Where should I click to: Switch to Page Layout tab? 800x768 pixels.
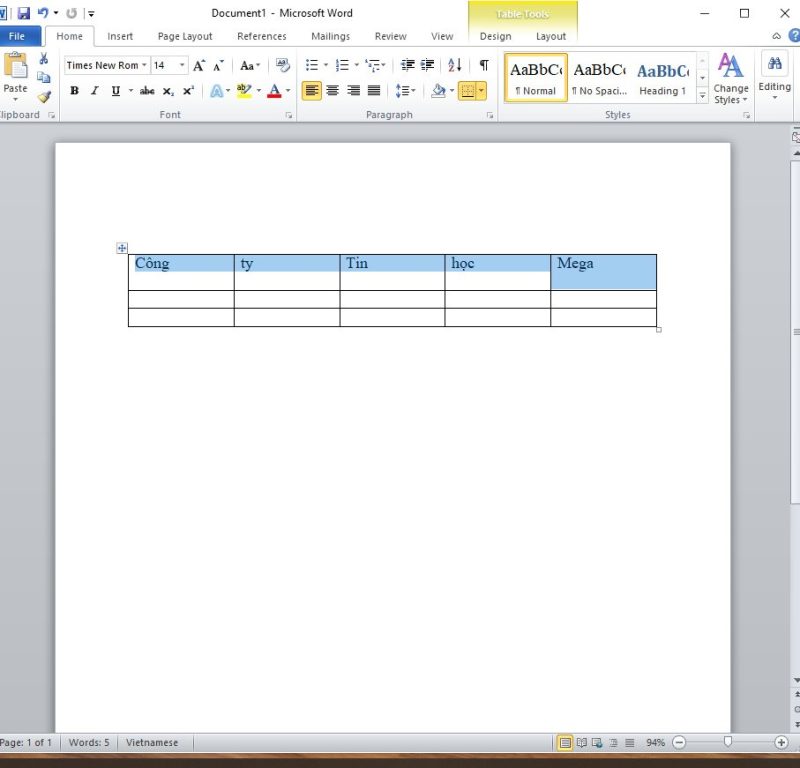click(185, 36)
